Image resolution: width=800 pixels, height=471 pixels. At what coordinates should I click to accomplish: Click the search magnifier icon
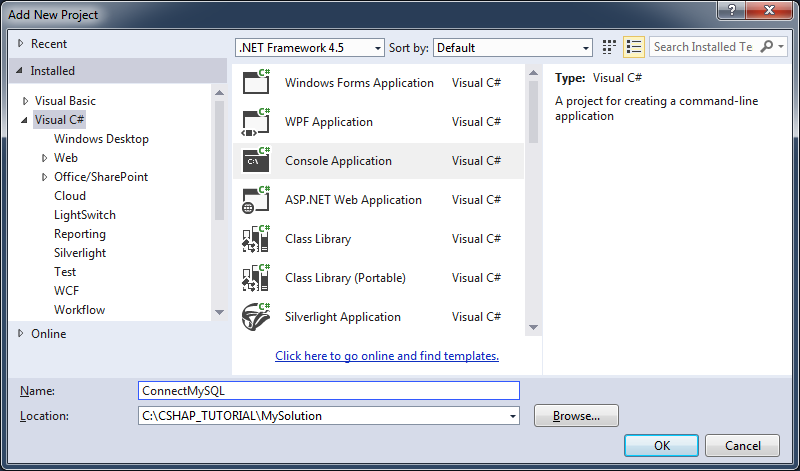click(766, 47)
